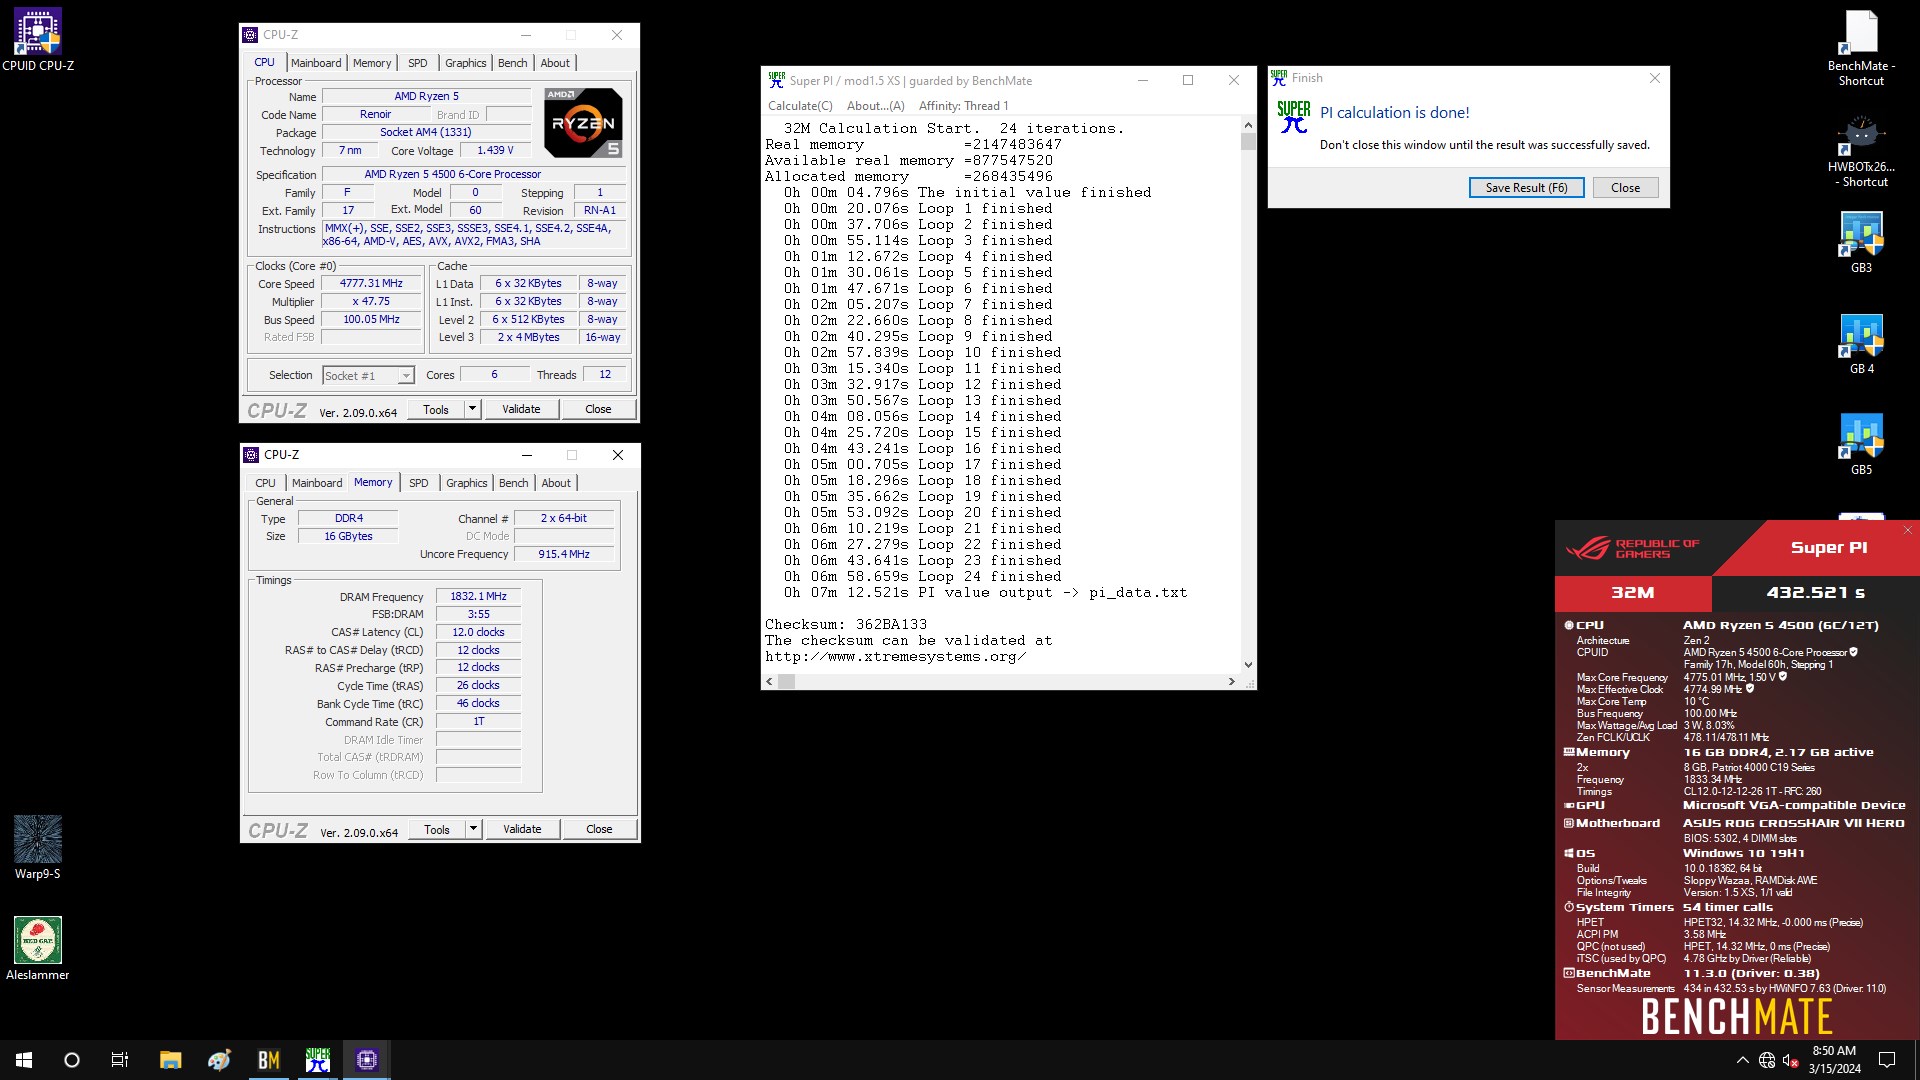
Task: Click Save Result (F6) button
Action: pyautogui.click(x=1526, y=188)
